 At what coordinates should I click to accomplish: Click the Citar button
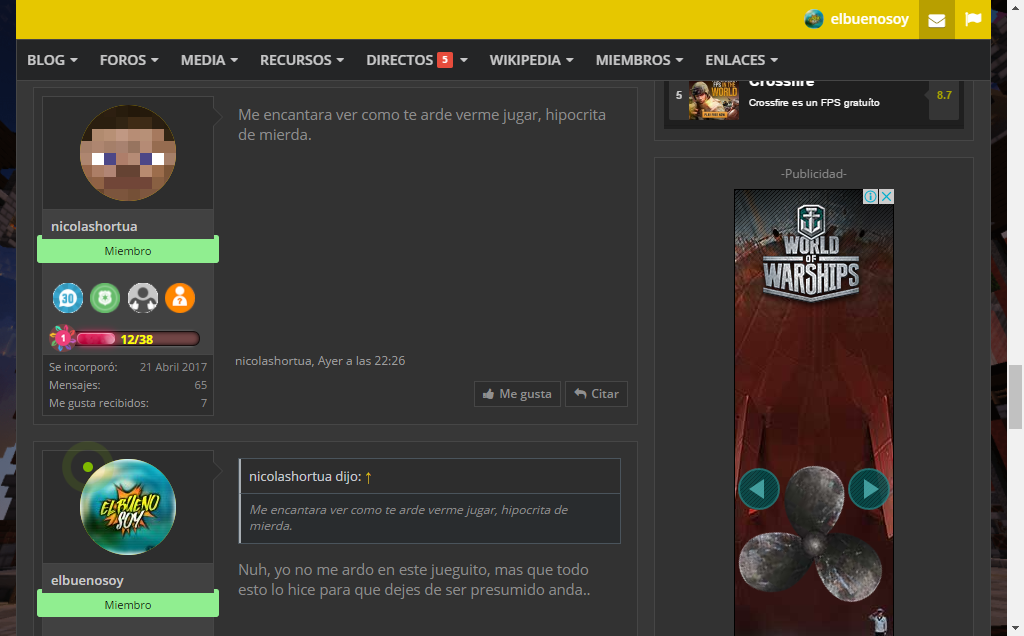(x=596, y=394)
